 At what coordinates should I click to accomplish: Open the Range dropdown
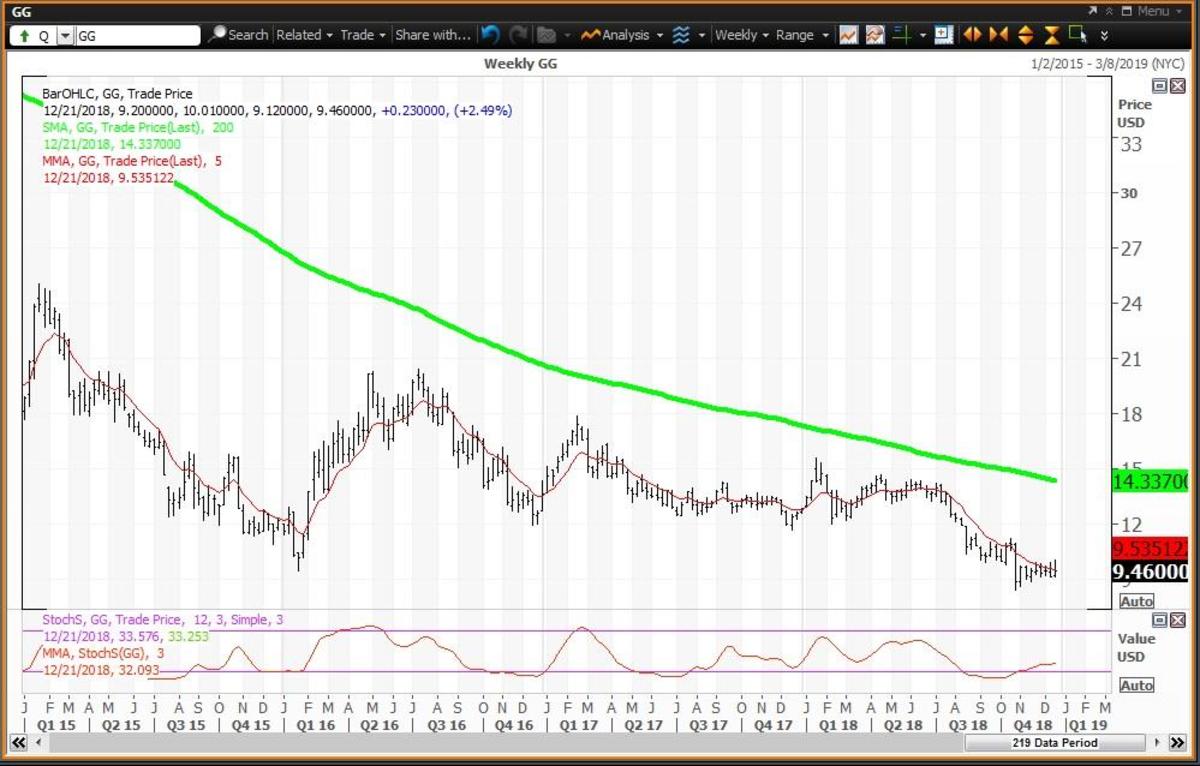point(802,35)
